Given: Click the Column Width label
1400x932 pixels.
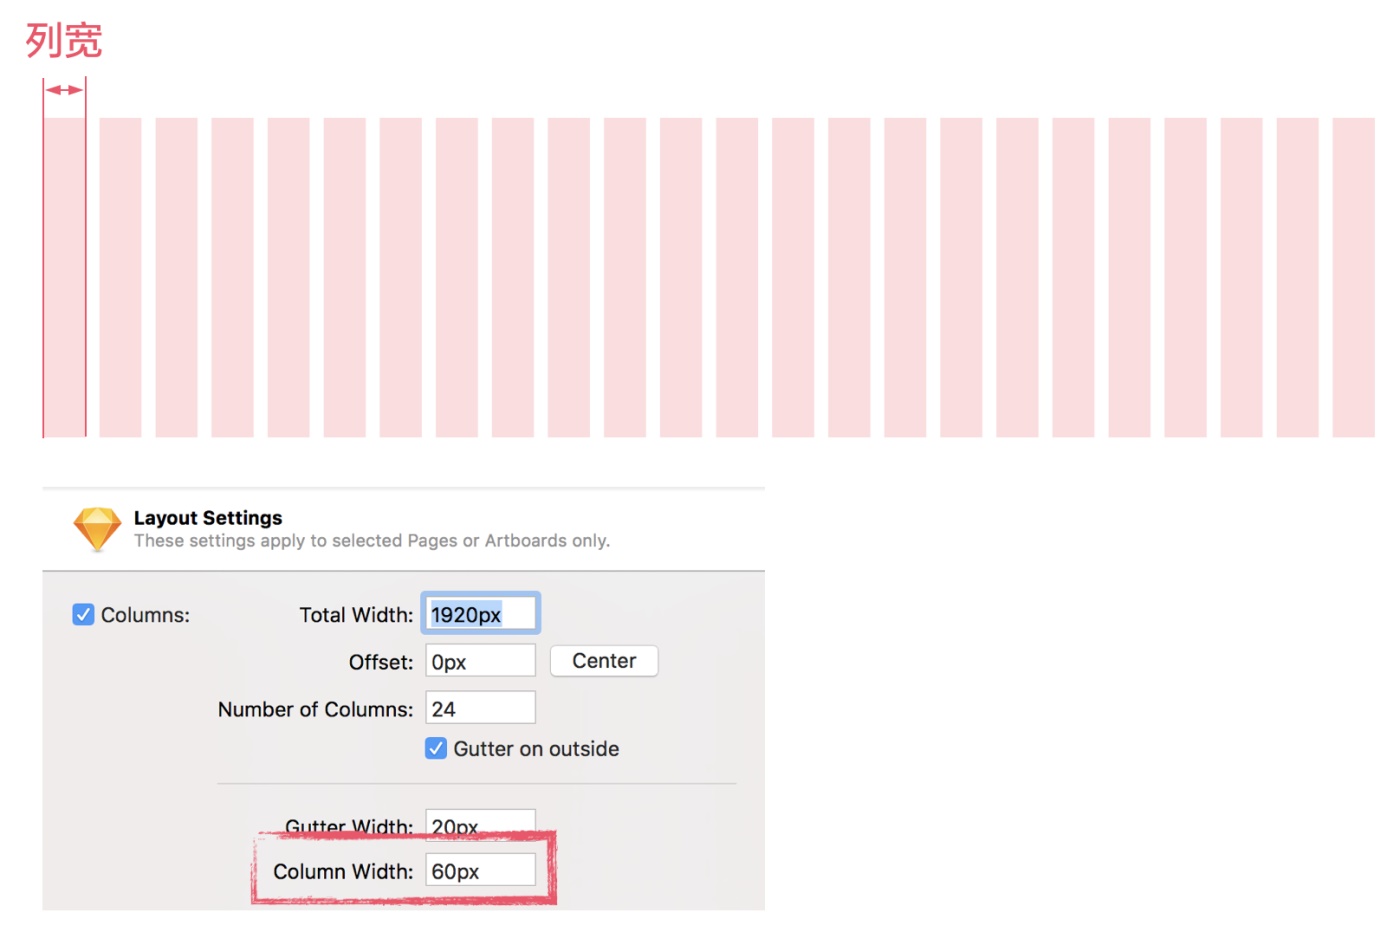Looking at the screenshot, I should [343, 872].
